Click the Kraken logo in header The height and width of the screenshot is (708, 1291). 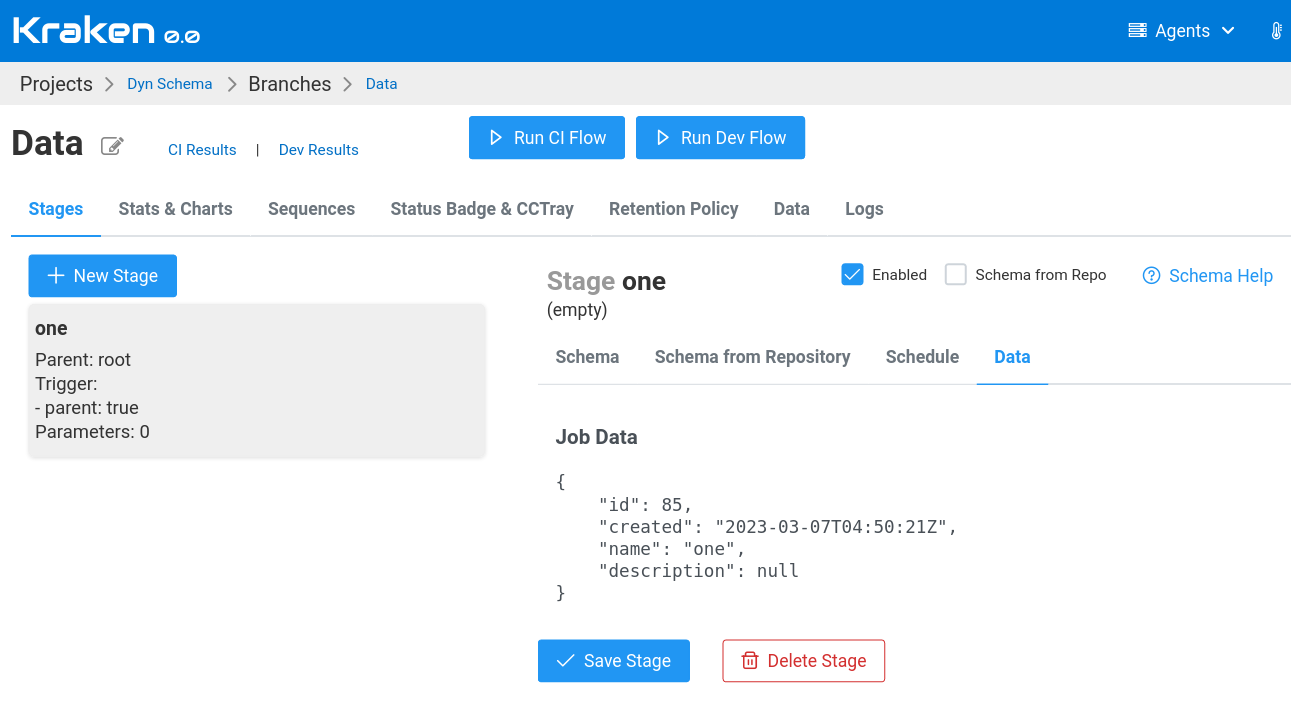click(x=106, y=31)
